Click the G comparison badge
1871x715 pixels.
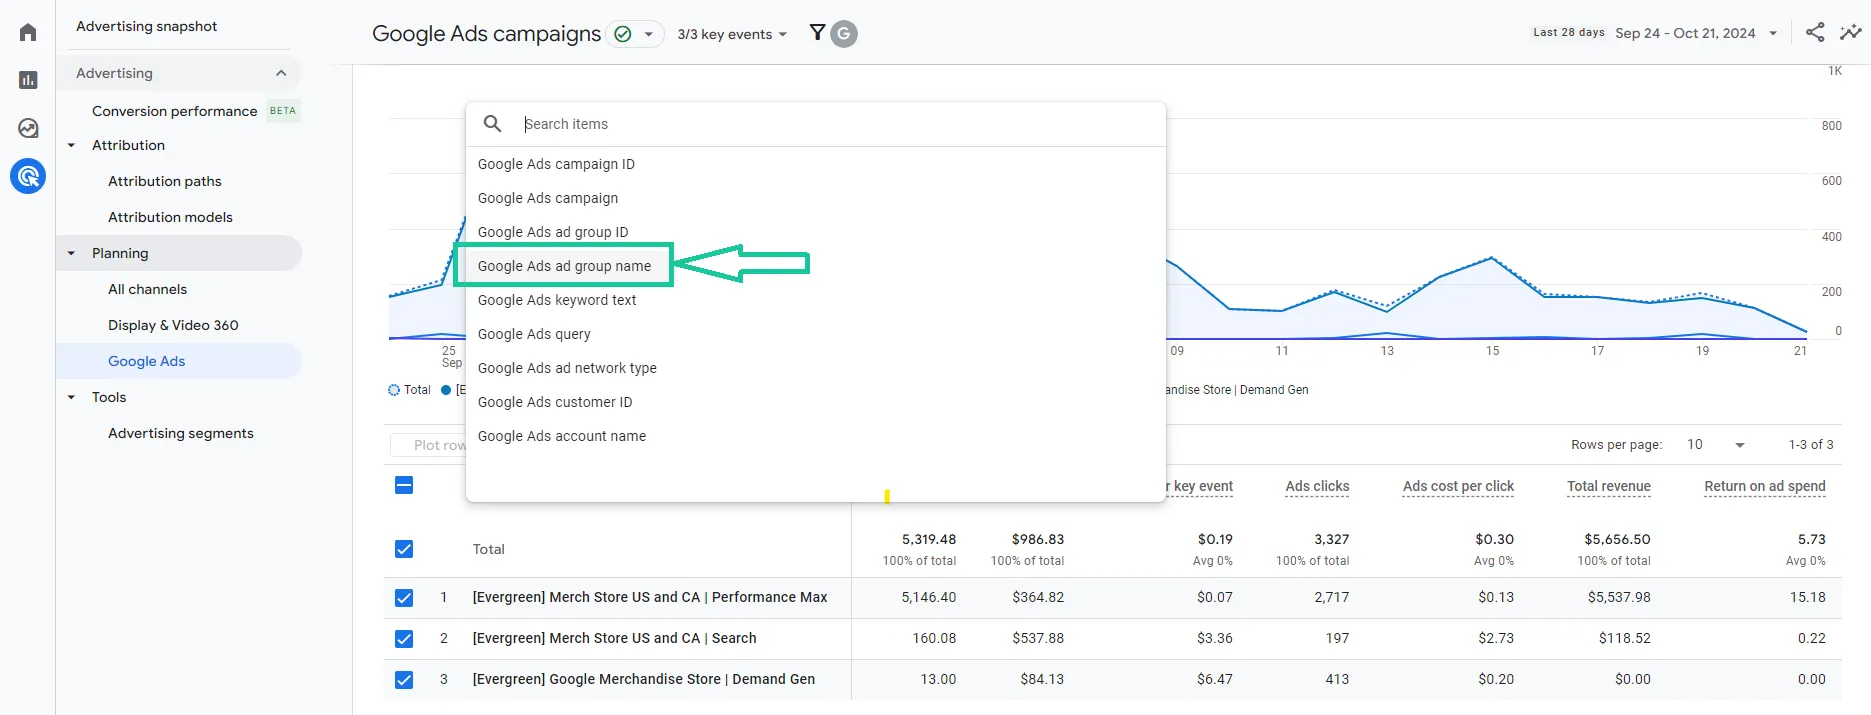(x=844, y=34)
